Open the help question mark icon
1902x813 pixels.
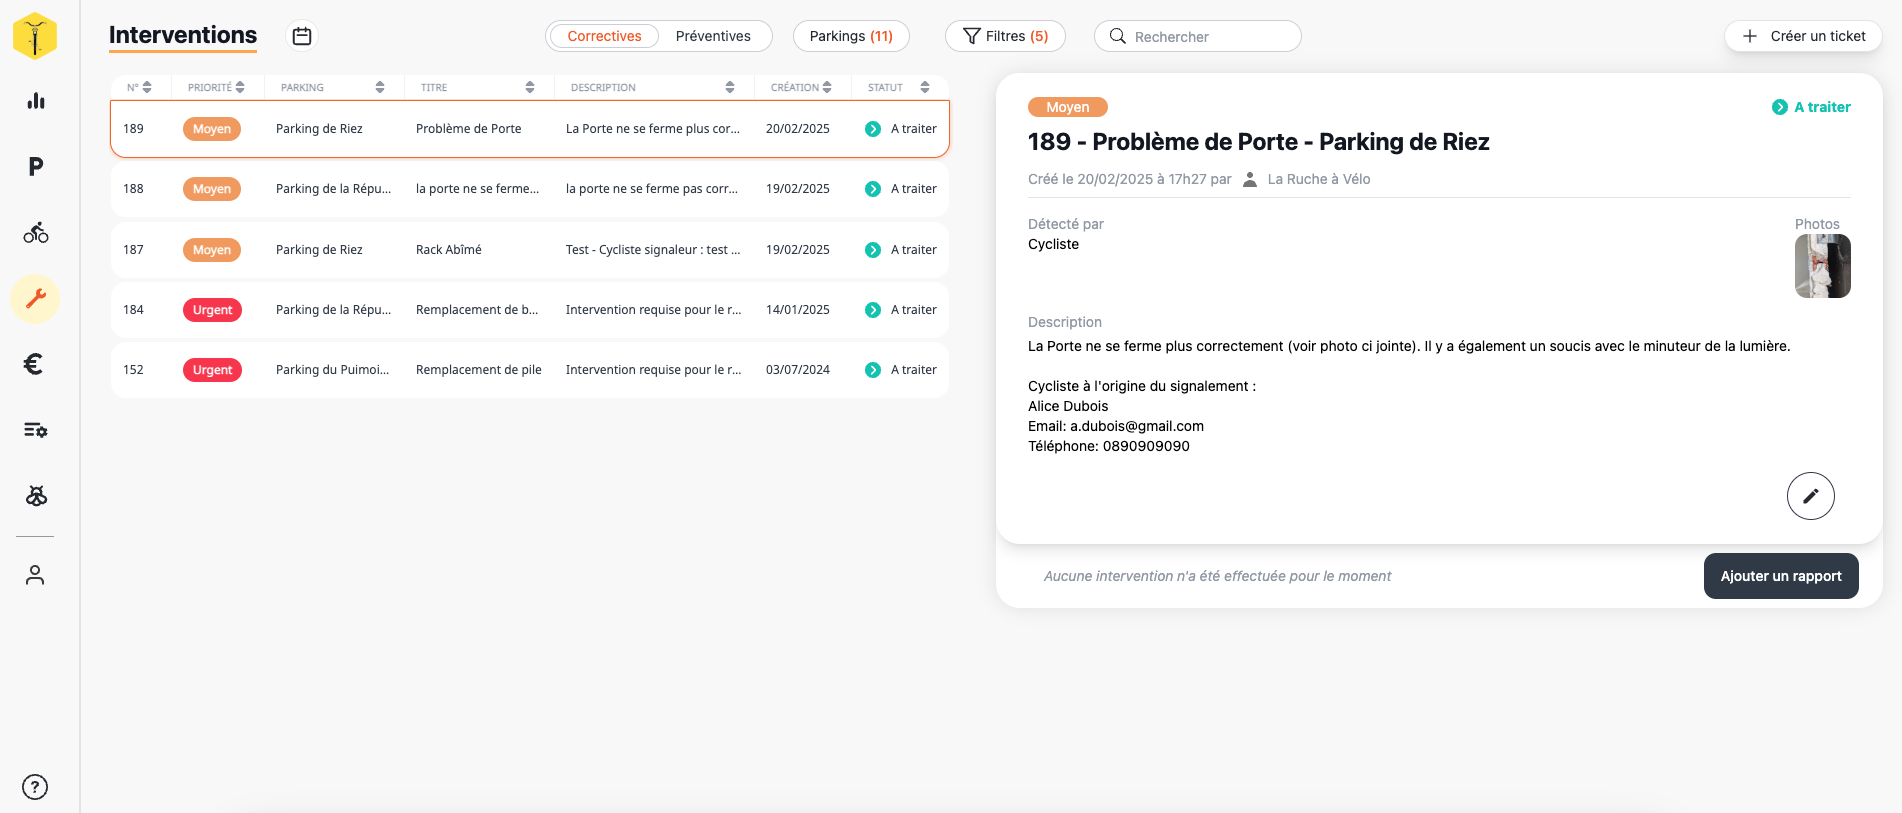(35, 787)
